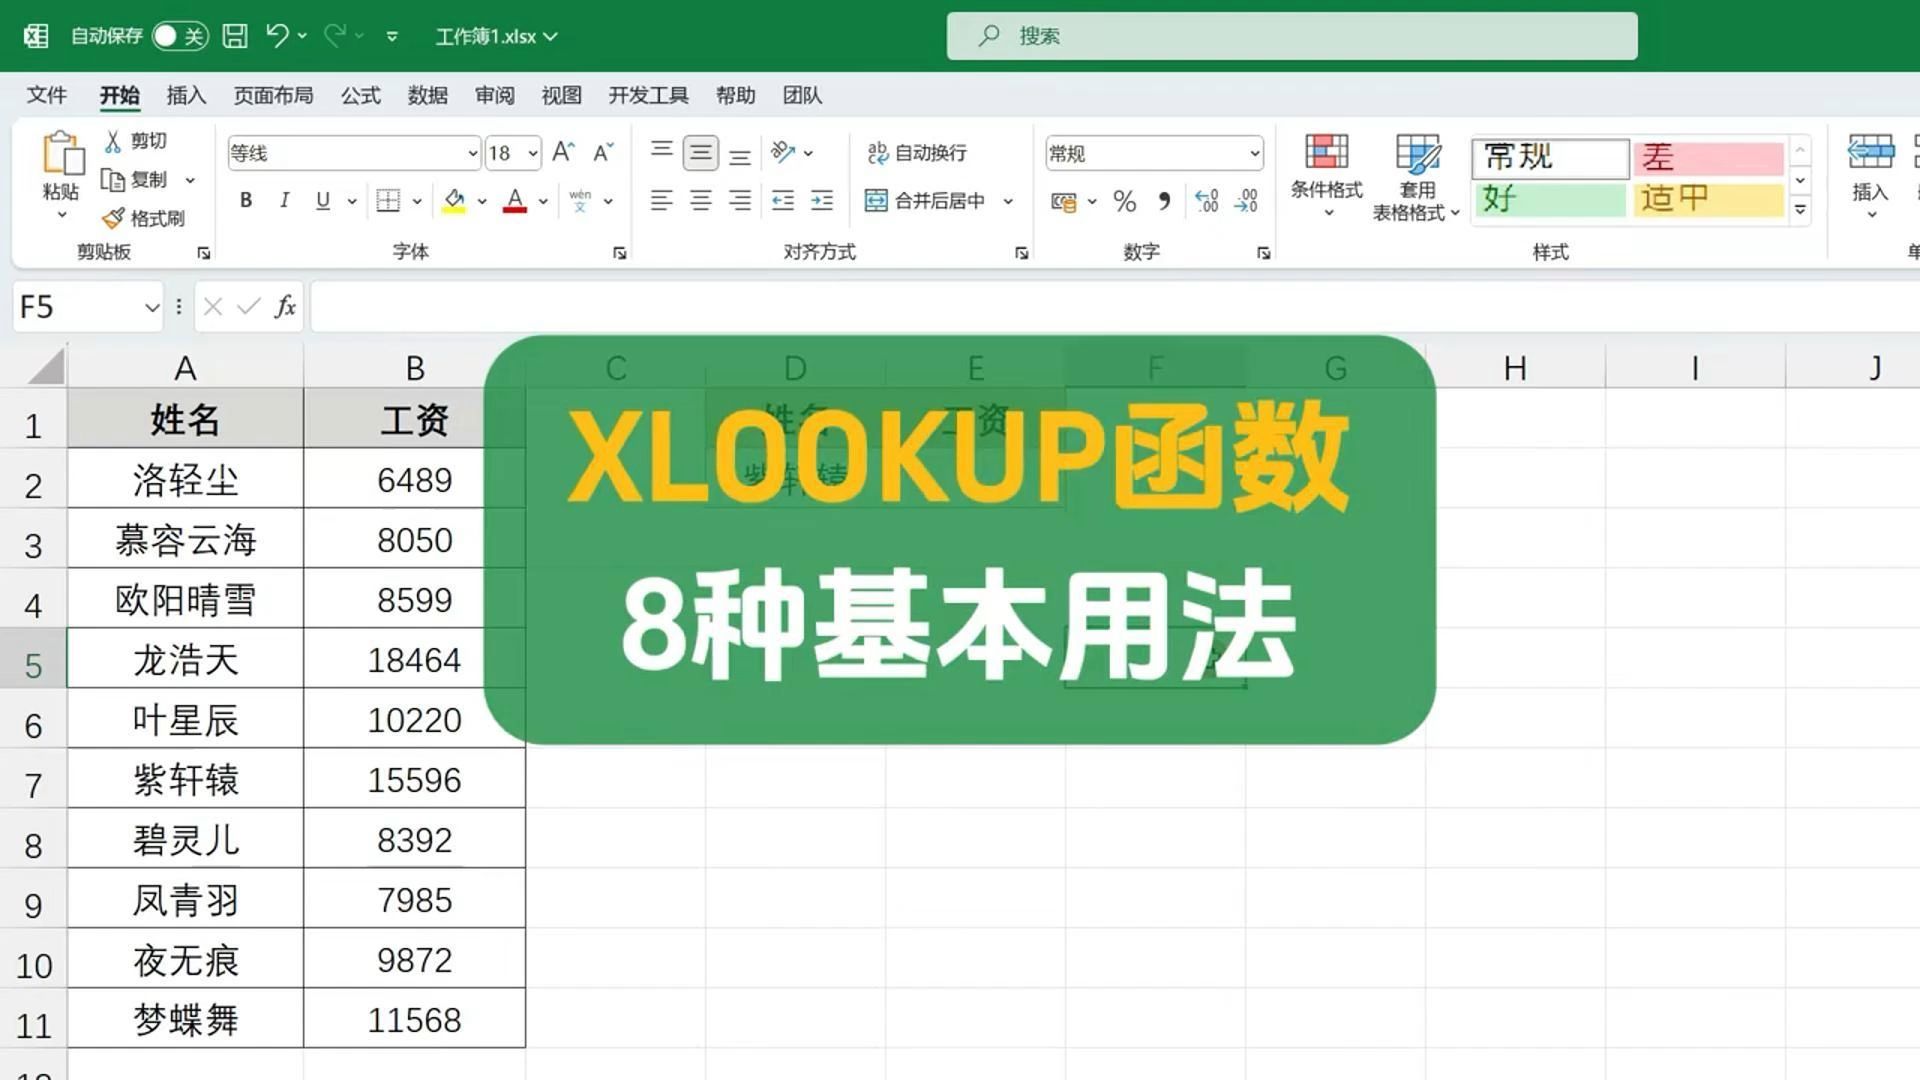Screen dimensions: 1920x1080
Task: Click the Save icon in title bar
Action: pyautogui.click(x=235, y=36)
